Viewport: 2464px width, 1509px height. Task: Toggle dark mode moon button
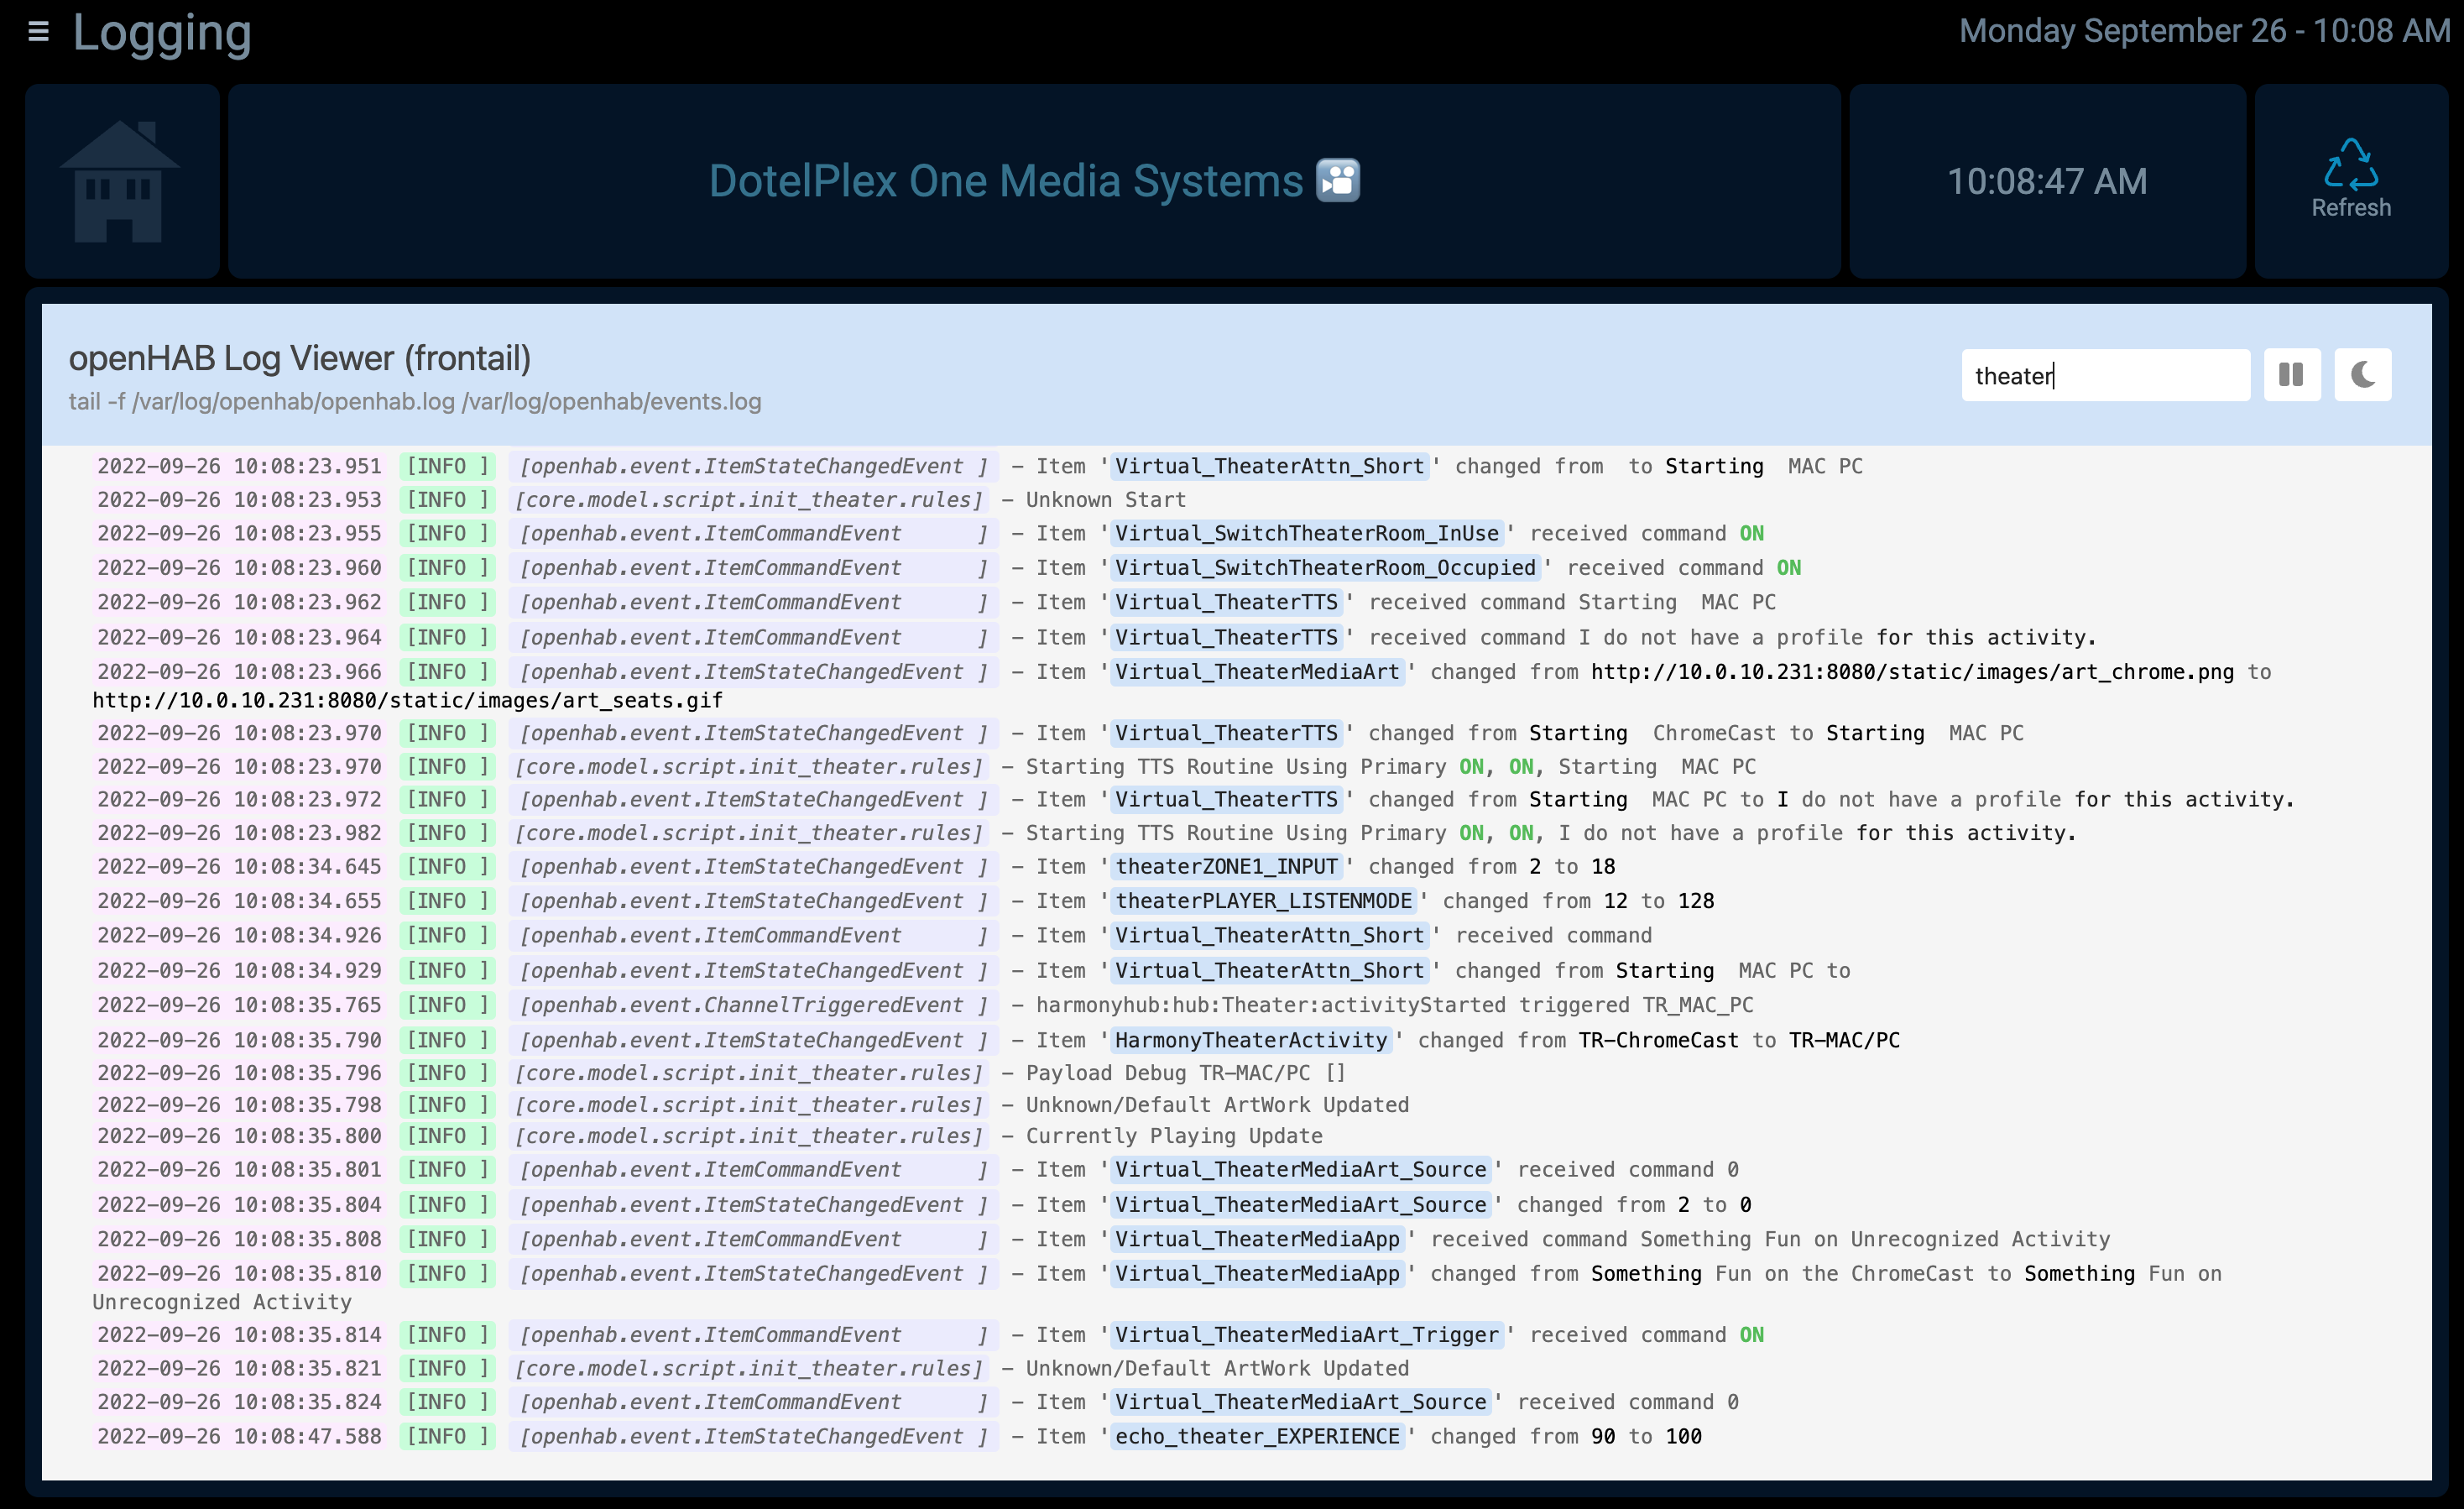click(2362, 375)
